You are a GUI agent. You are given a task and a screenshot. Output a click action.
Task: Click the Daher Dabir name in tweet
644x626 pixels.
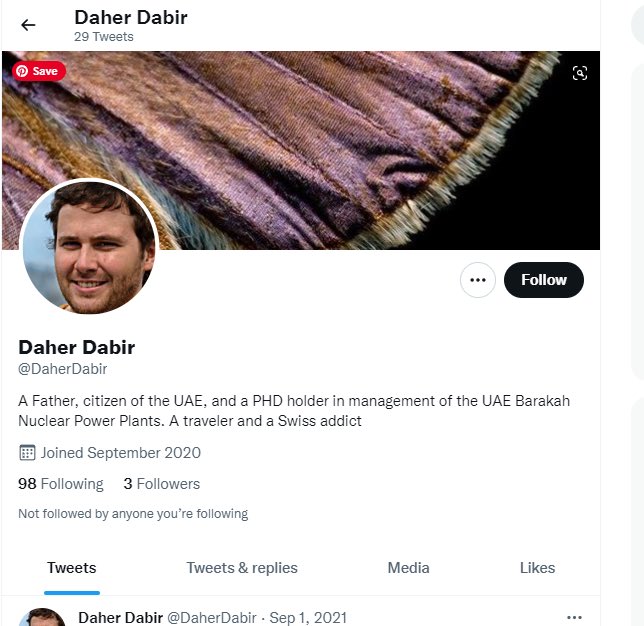click(x=121, y=618)
